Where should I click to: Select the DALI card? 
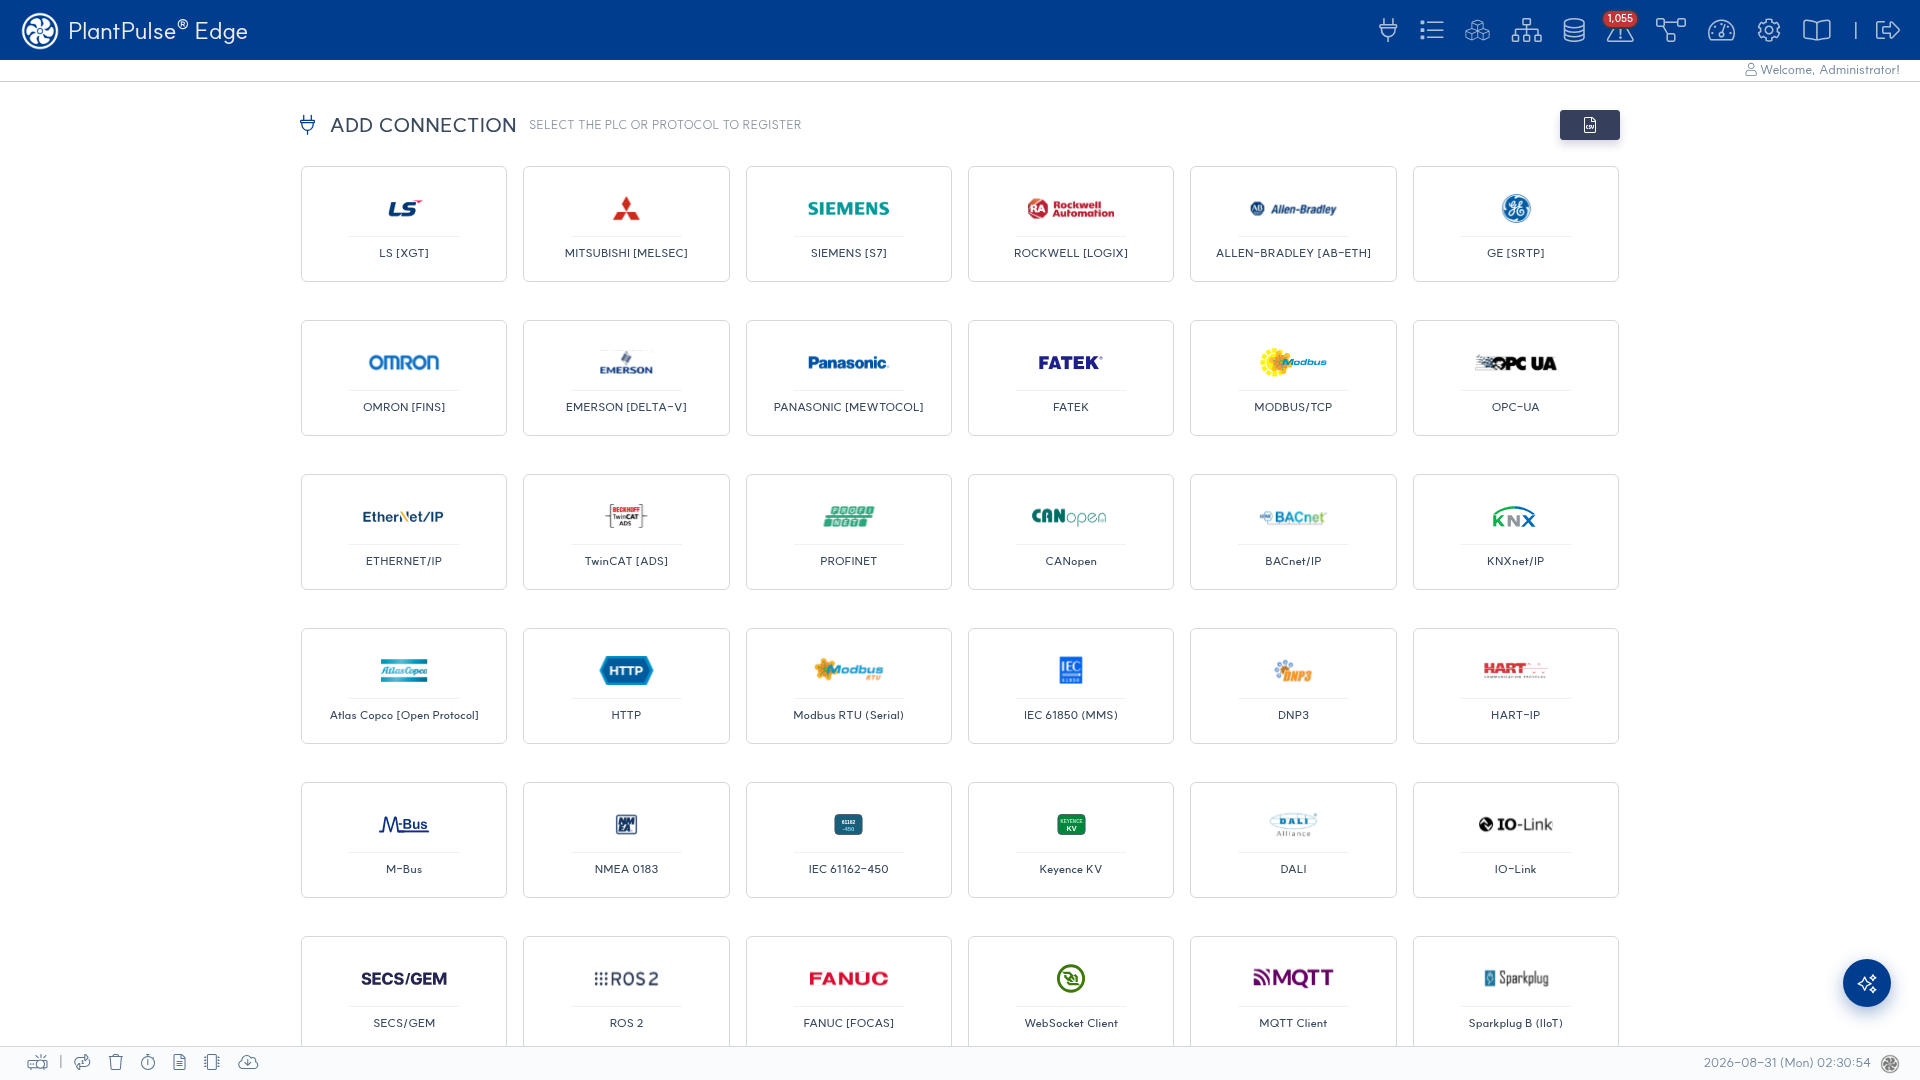1293,840
